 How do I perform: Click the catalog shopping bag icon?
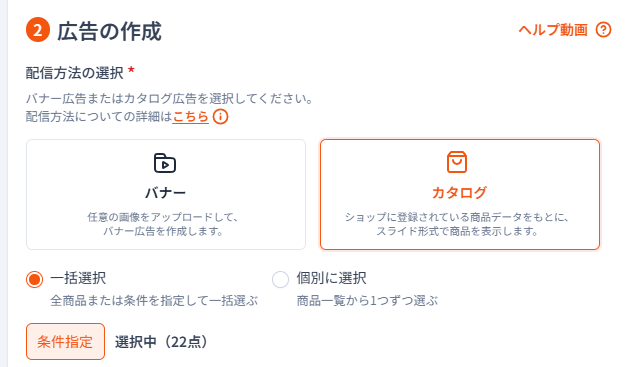coord(457,162)
